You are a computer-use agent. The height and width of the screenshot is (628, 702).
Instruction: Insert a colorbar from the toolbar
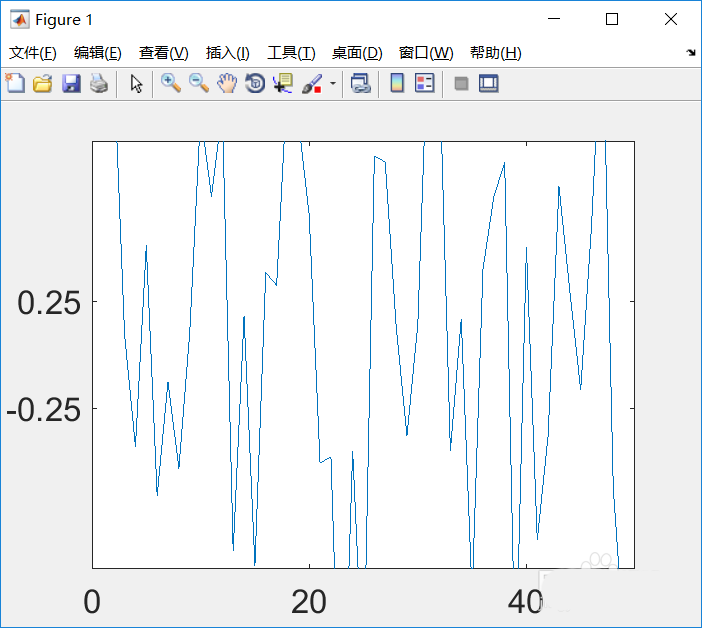point(397,84)
